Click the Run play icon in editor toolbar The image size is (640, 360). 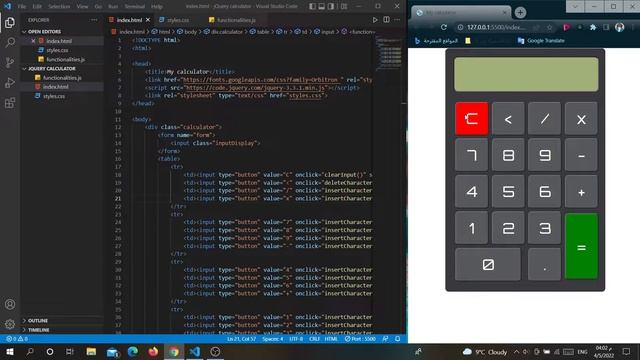click(375, 20)
